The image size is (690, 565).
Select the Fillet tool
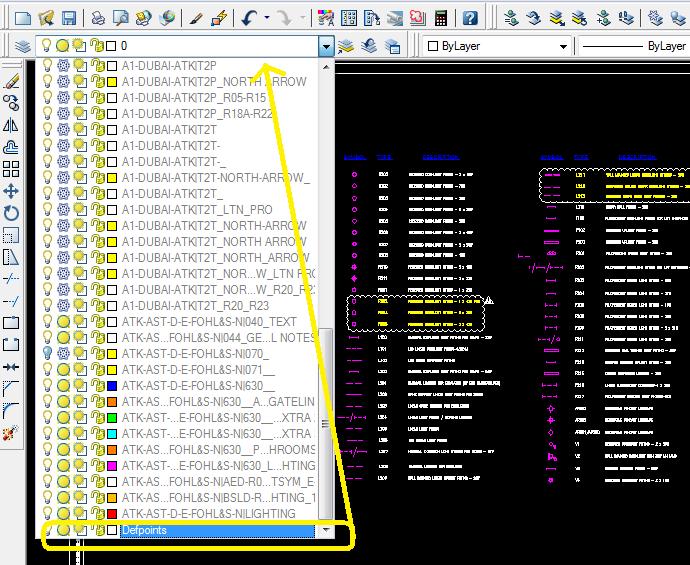point(11,410)
